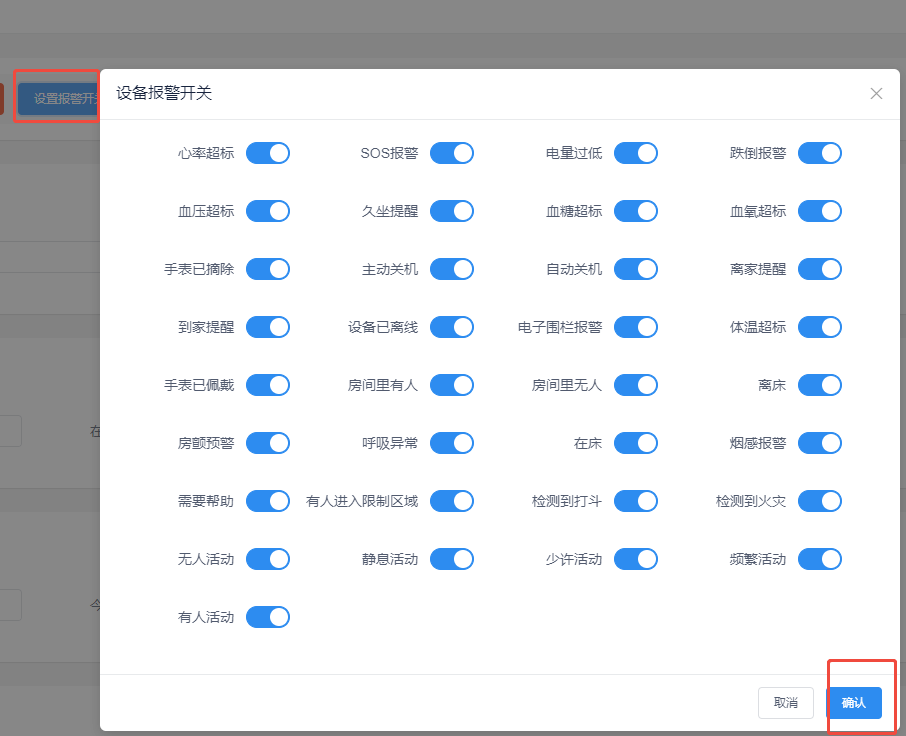Image resolution: width=906 pixels, height=736 pixels.
Task: Toggle the 房间里无人 switch
Action: pos(636,385)
